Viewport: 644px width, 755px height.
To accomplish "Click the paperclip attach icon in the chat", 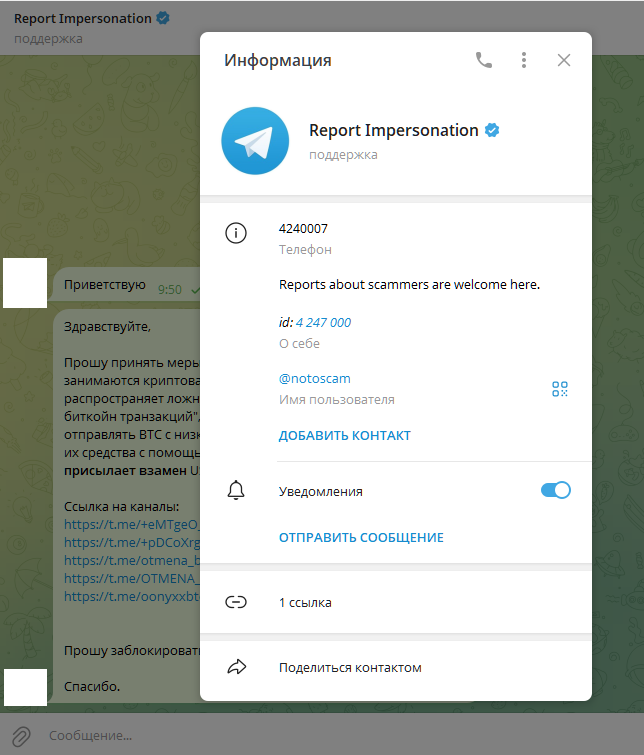I will (21, 736).
